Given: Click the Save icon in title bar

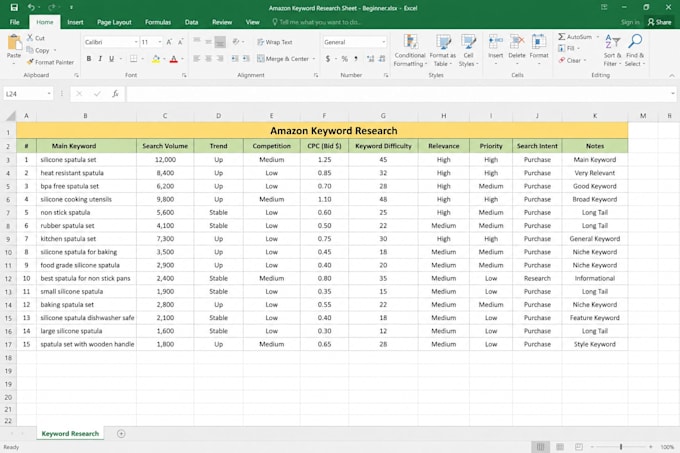Looking at the screenshot, I should (x=14, y=7).
